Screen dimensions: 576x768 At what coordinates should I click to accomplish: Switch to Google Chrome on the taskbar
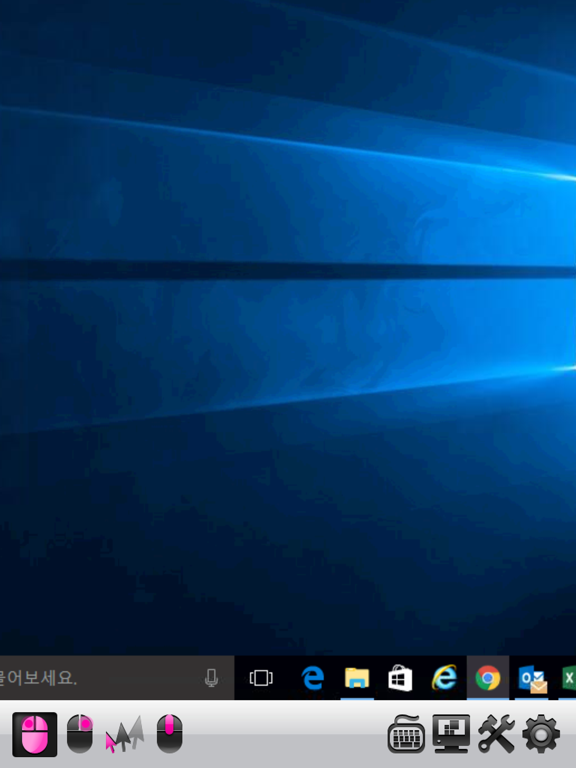coord(487,678)
